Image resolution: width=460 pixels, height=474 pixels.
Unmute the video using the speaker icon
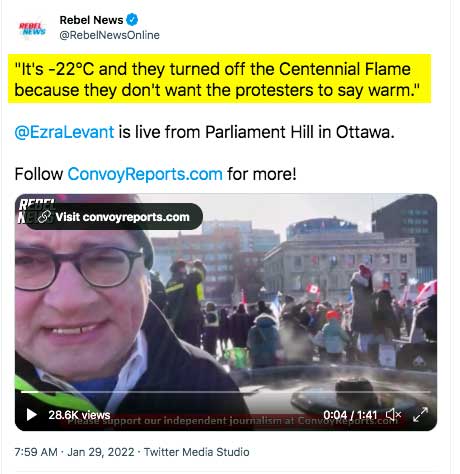coord(393,415)
